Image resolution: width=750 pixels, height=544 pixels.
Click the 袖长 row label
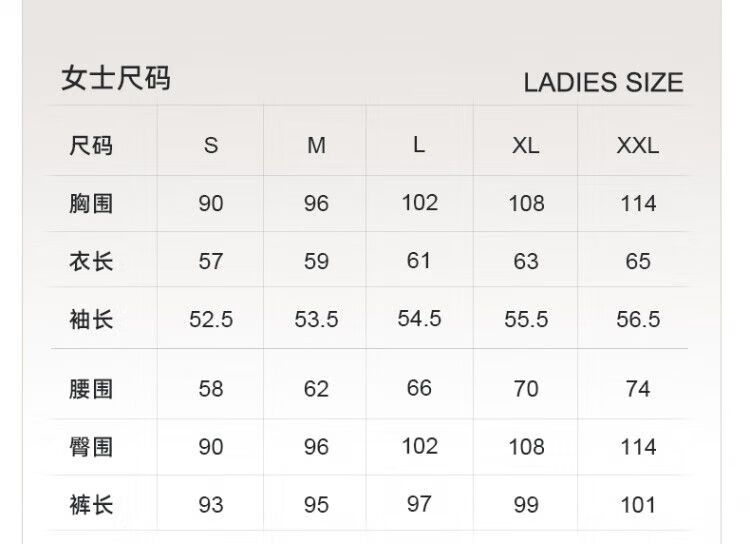(91, 319)
